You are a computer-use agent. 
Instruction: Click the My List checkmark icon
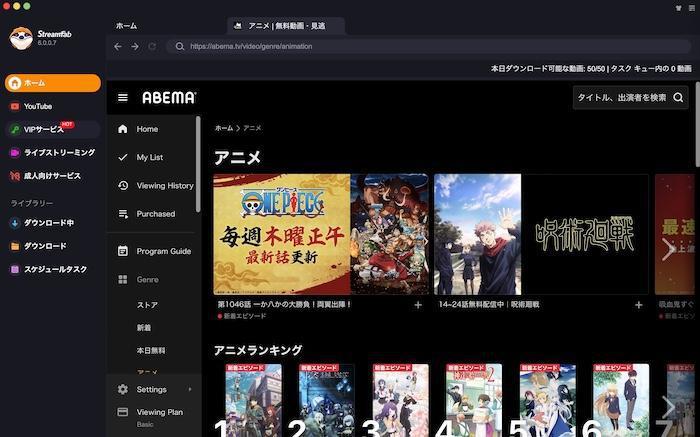point(123,157)
